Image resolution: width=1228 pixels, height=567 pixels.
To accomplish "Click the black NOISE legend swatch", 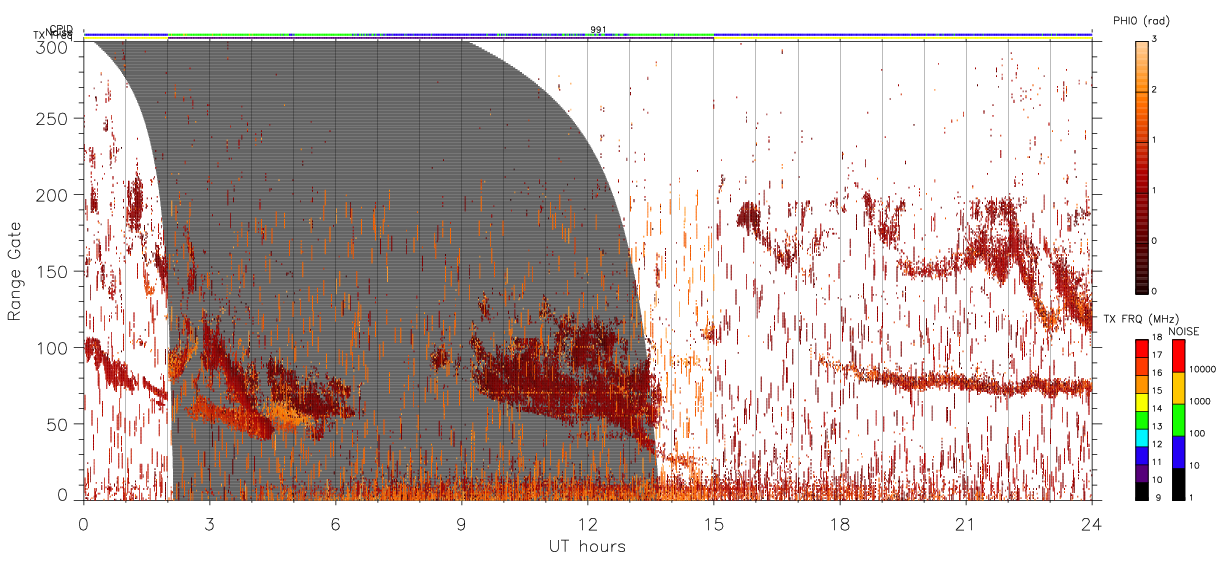I will tap(1179, 483).
